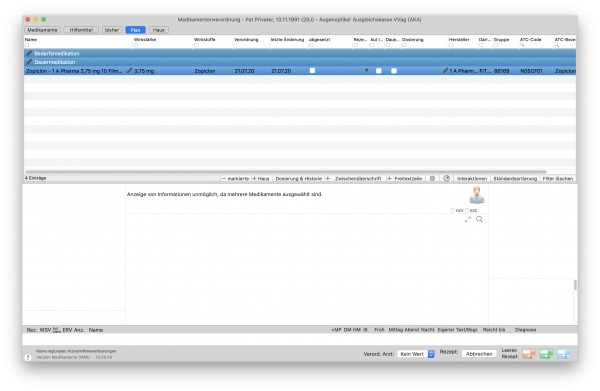Tick the filter checkbox under Wirkstoffe header
This screenshot has height=391, width=600.
[196, 45]
